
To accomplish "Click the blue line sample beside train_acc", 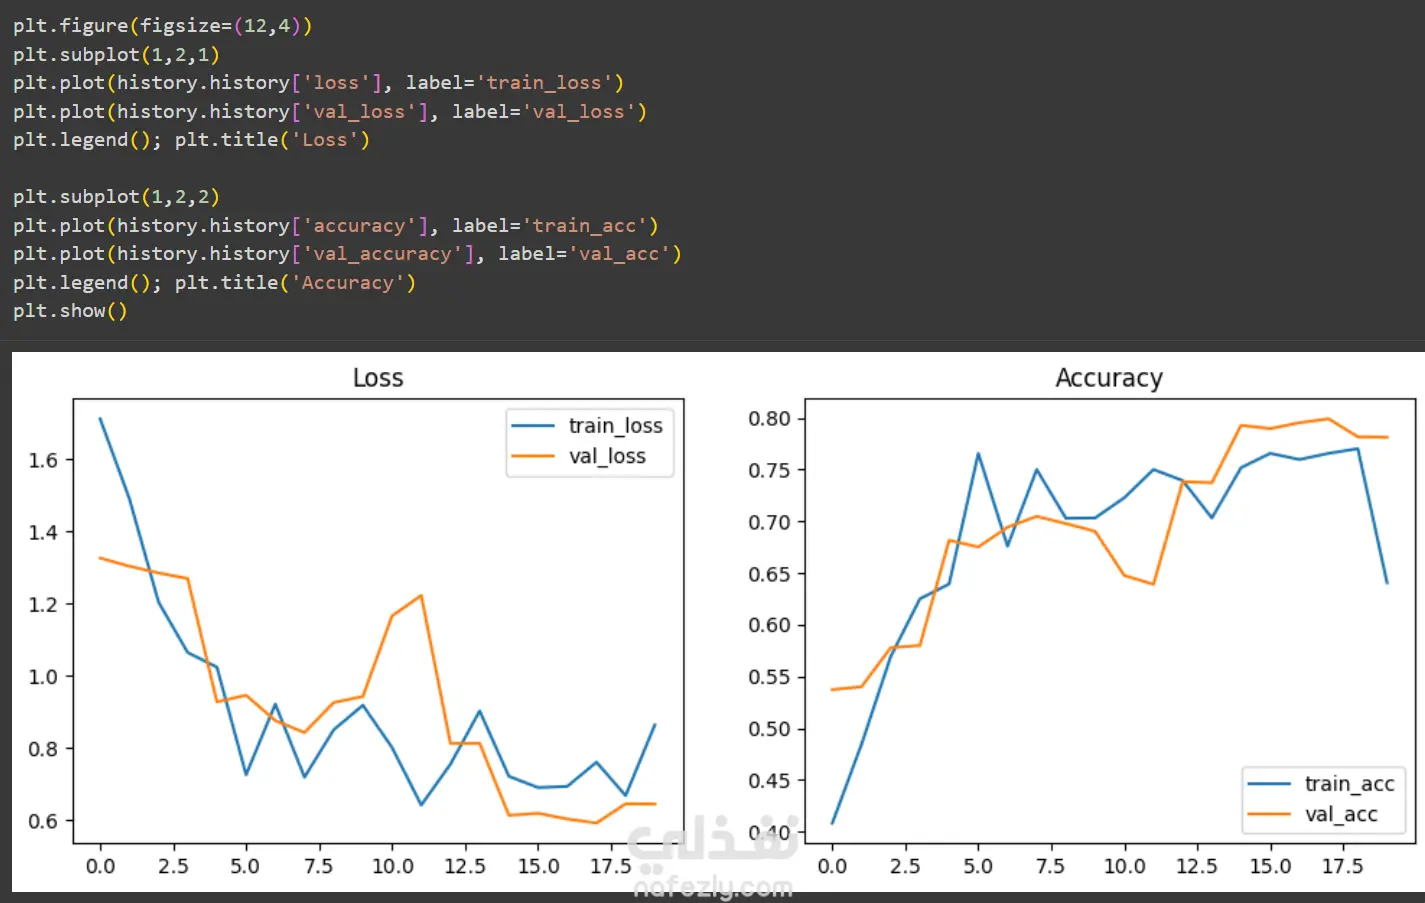I will click(1269, 784).
